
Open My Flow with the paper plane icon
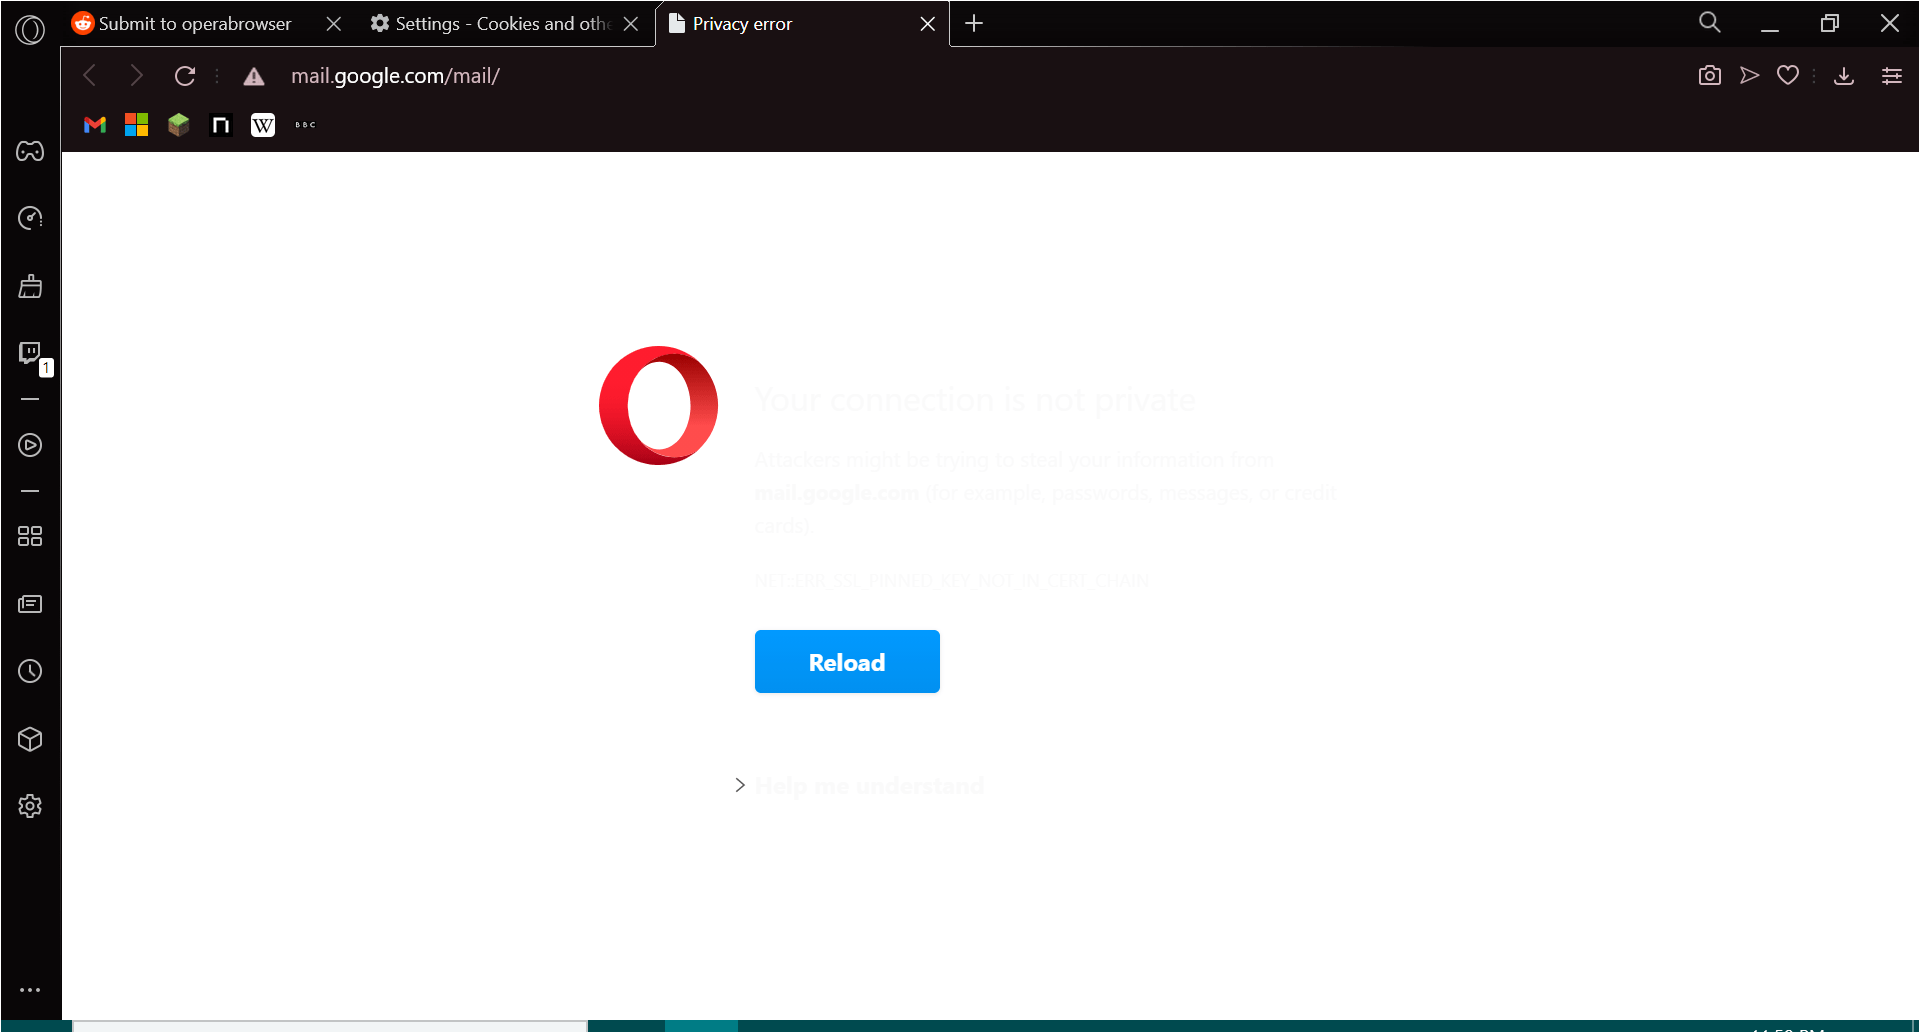click(1749, 75)
